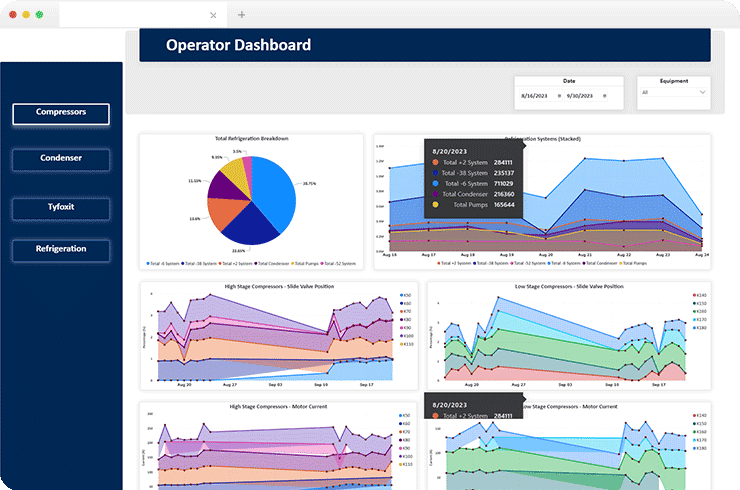The image size is (740, 490).
Task: Click the new browser tab plus icon
Action: (x=241, y=15)
